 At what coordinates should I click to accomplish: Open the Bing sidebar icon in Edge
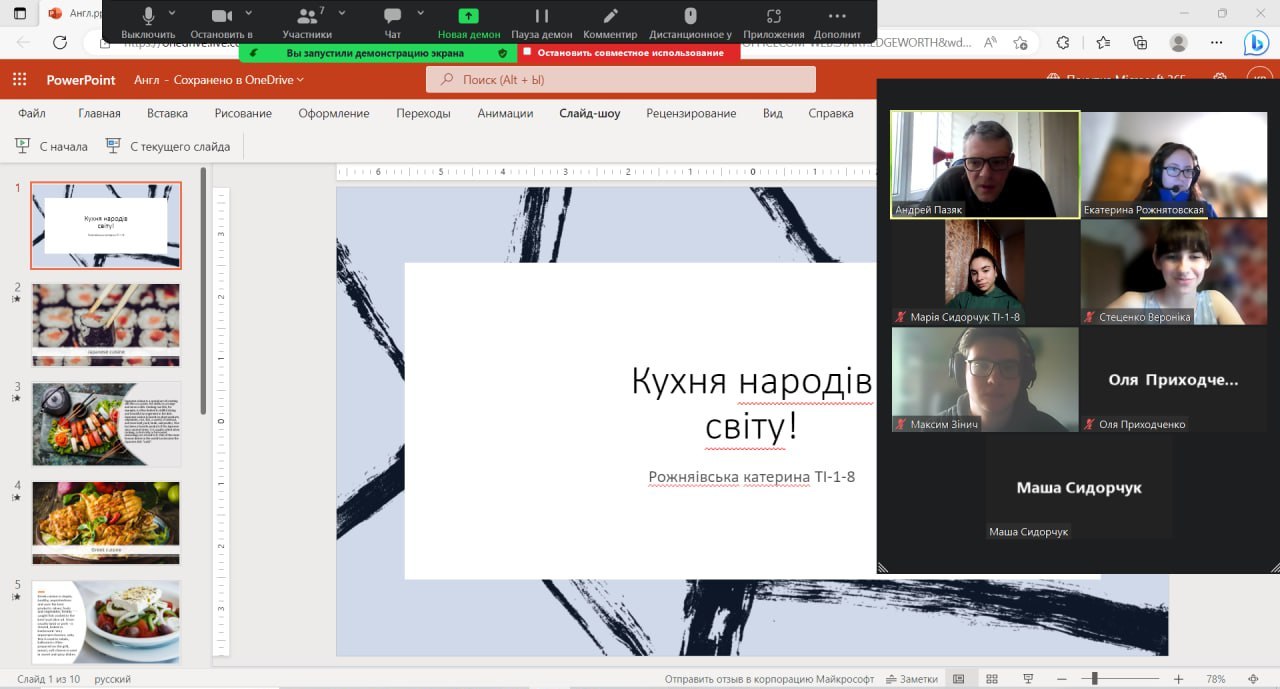pos(1256,43)
